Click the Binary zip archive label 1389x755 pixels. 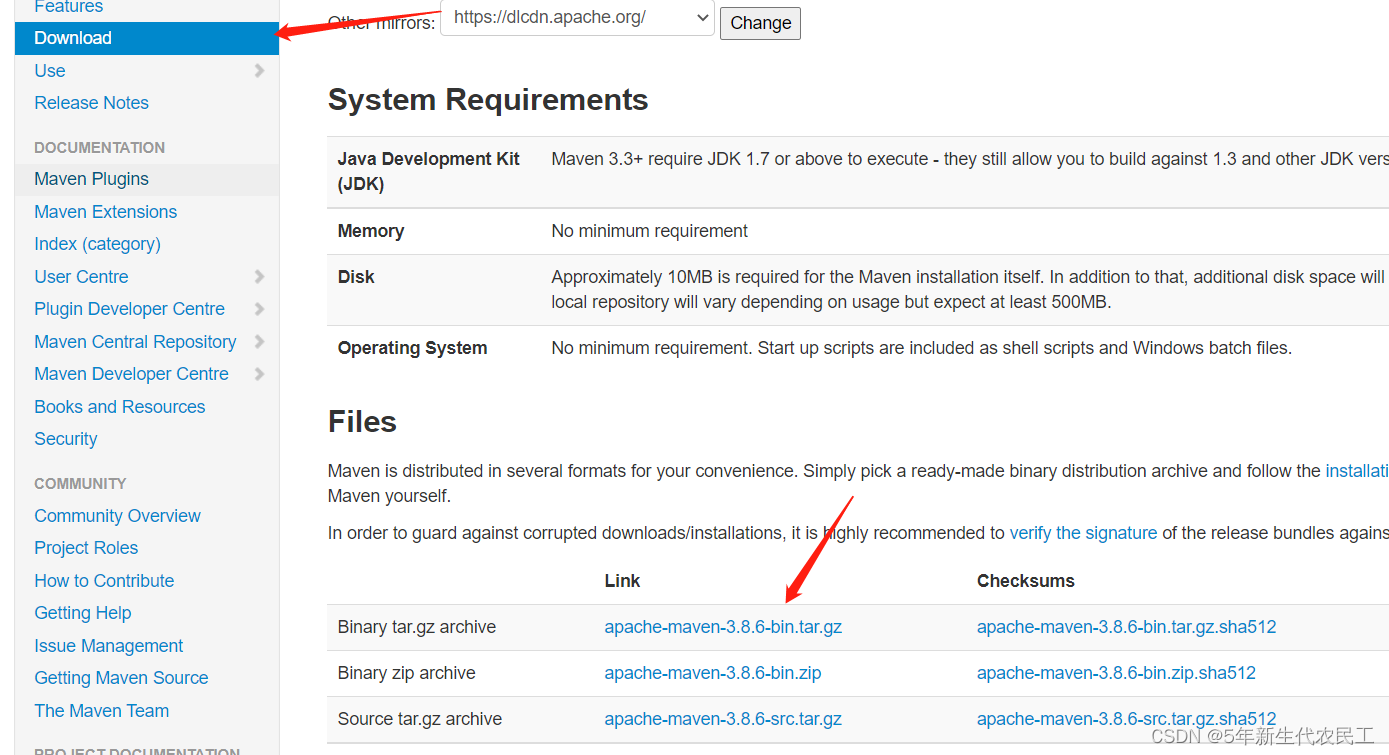click(407, 673)
